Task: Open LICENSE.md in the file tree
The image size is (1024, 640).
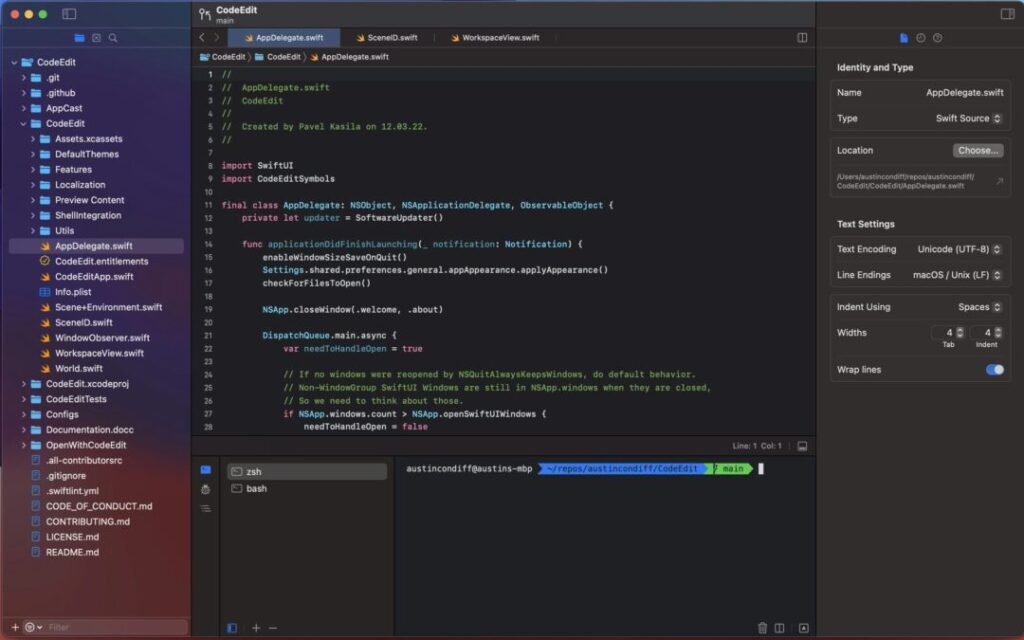Action: point(72,537)
